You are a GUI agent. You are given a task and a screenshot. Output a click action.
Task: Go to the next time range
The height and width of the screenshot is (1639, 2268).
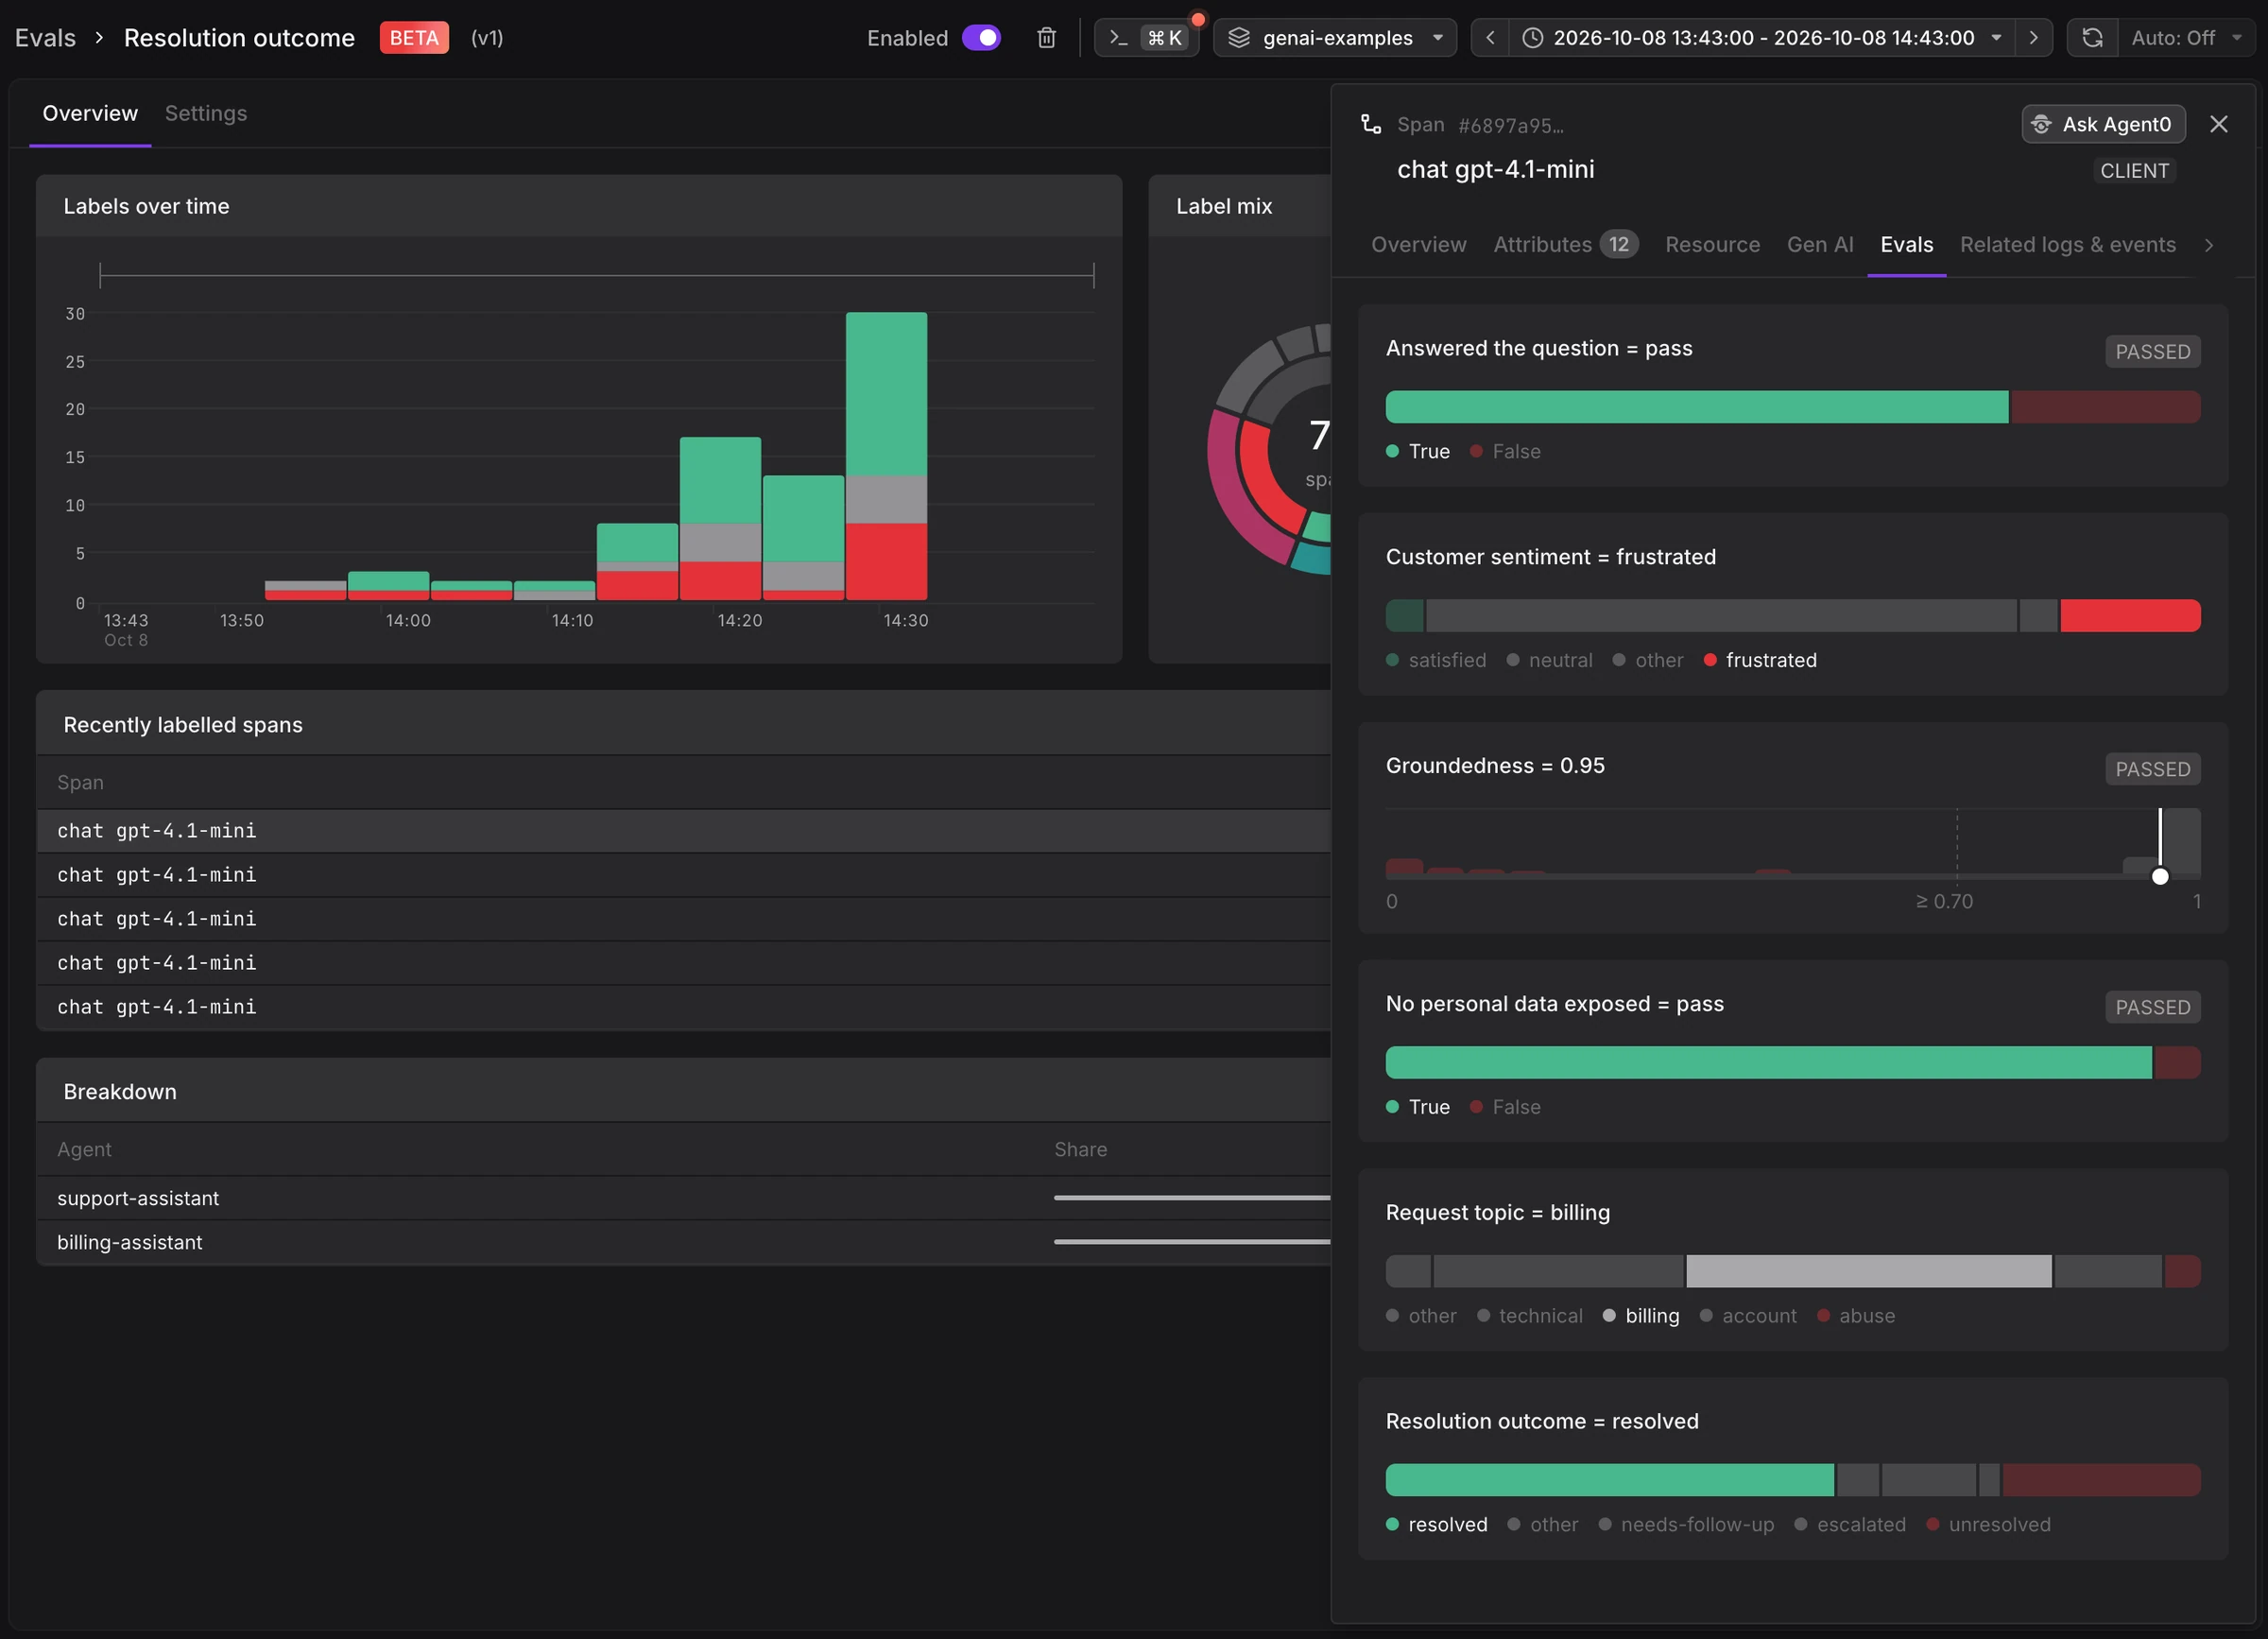click(2034, 38)
